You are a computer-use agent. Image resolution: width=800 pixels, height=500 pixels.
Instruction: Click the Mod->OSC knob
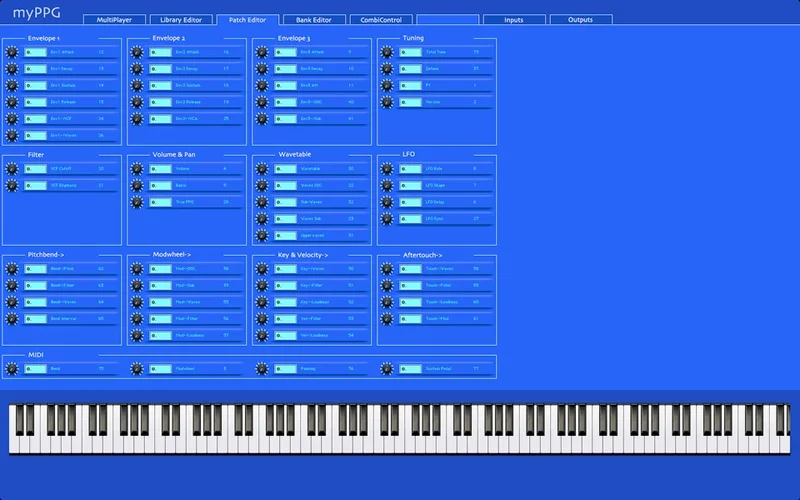tap(137, 269)
